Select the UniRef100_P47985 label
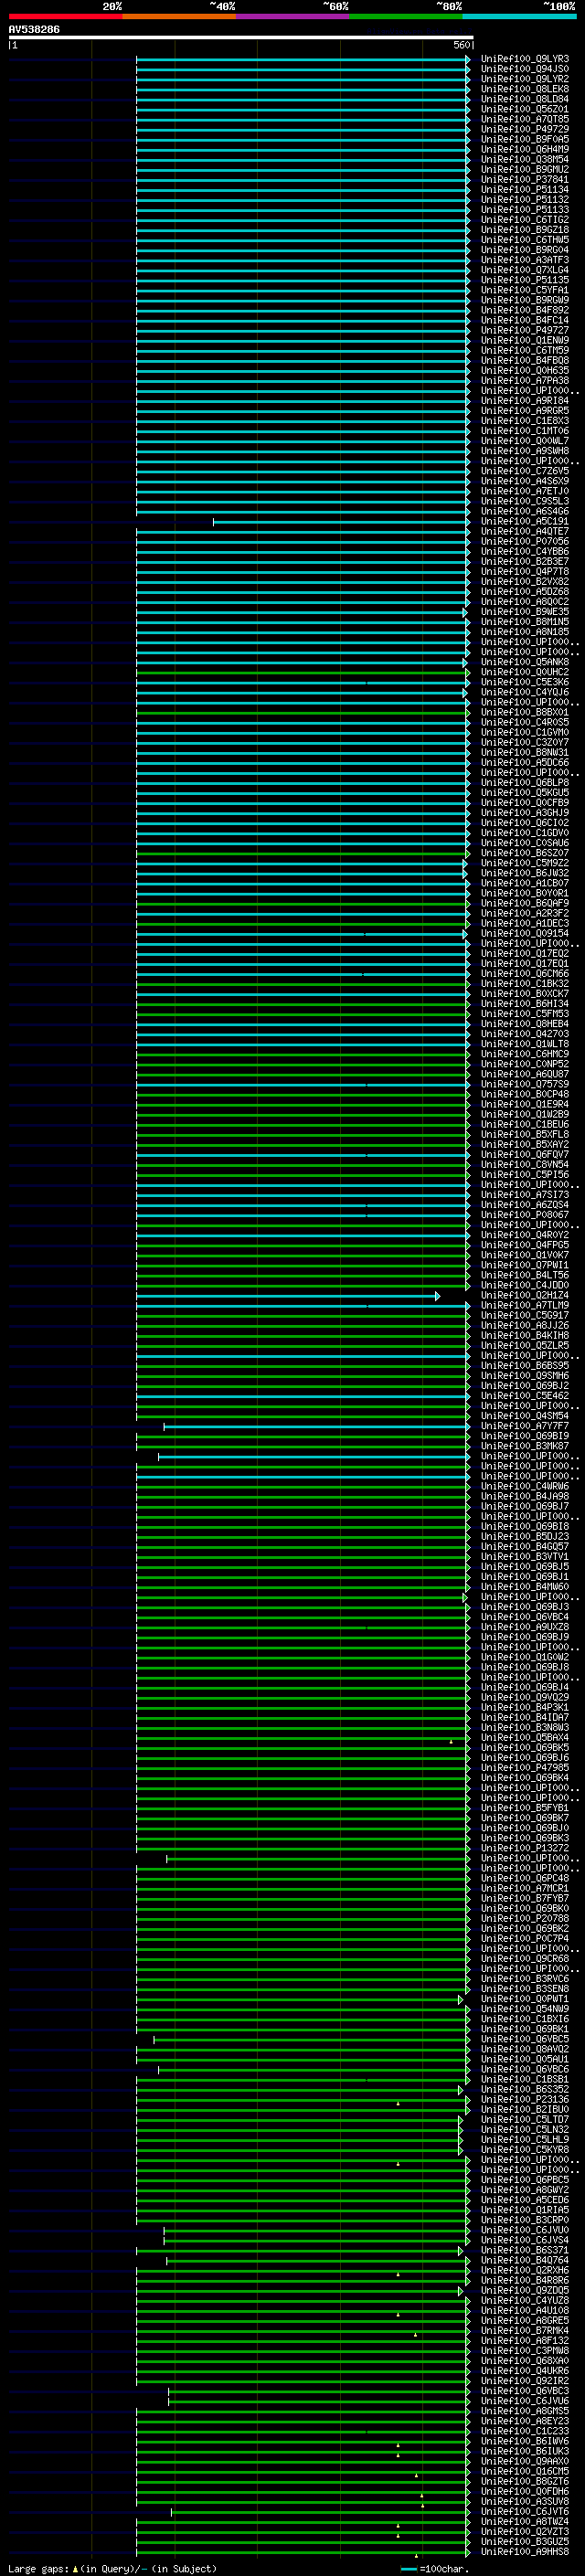Screen dimensions: 585x2576 pyautogui.click(x=525, y=1767)
